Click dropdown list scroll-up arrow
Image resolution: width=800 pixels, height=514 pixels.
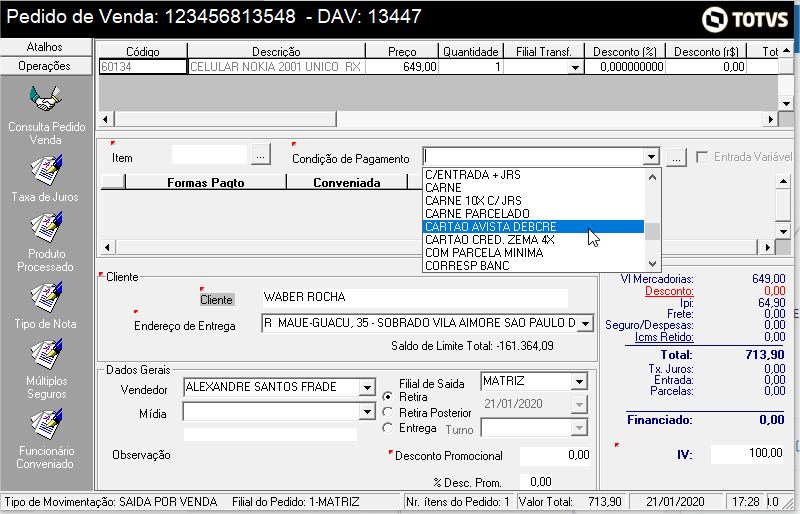[652, 177]
